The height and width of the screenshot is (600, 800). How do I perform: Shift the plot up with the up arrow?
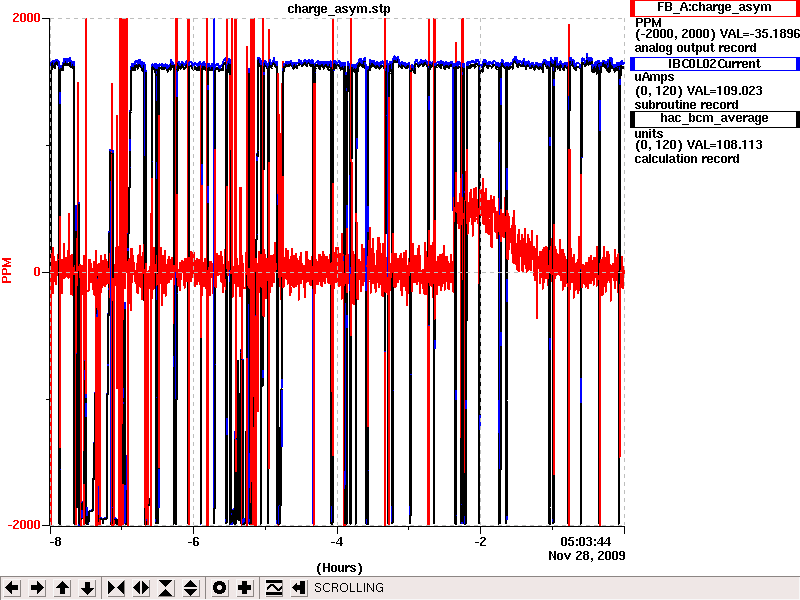(x=62, y=588)
